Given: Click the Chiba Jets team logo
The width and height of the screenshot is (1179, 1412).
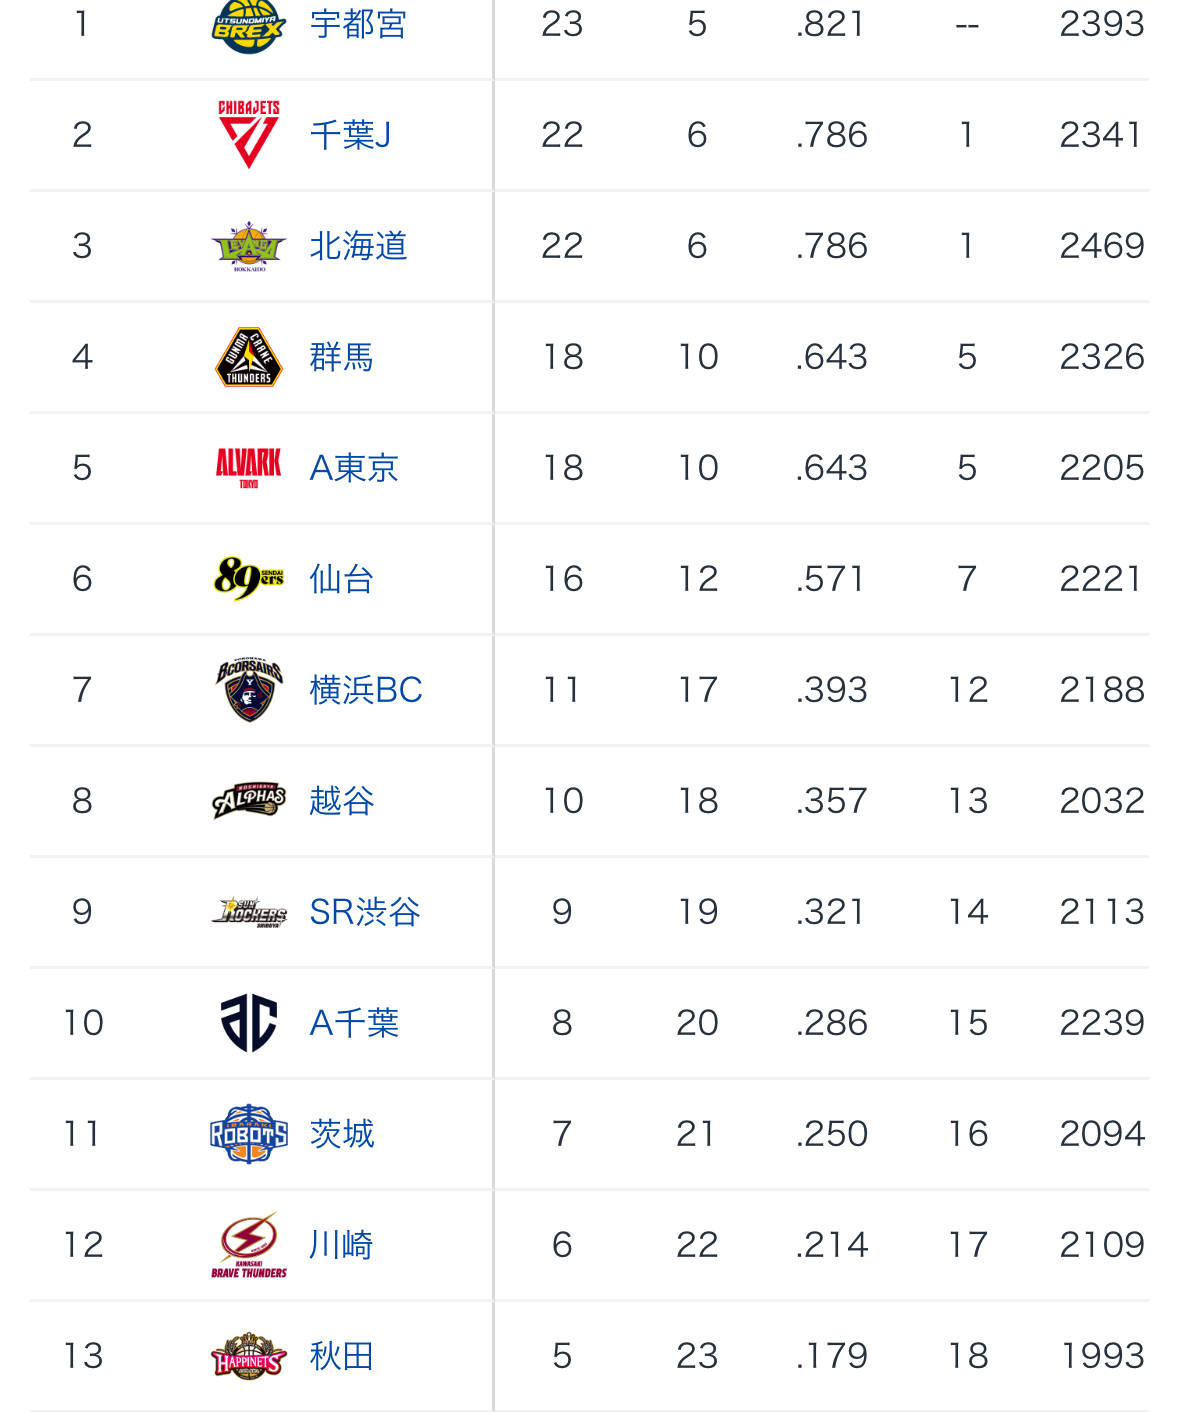Looking at the screenshot, I should pos(248,134).
